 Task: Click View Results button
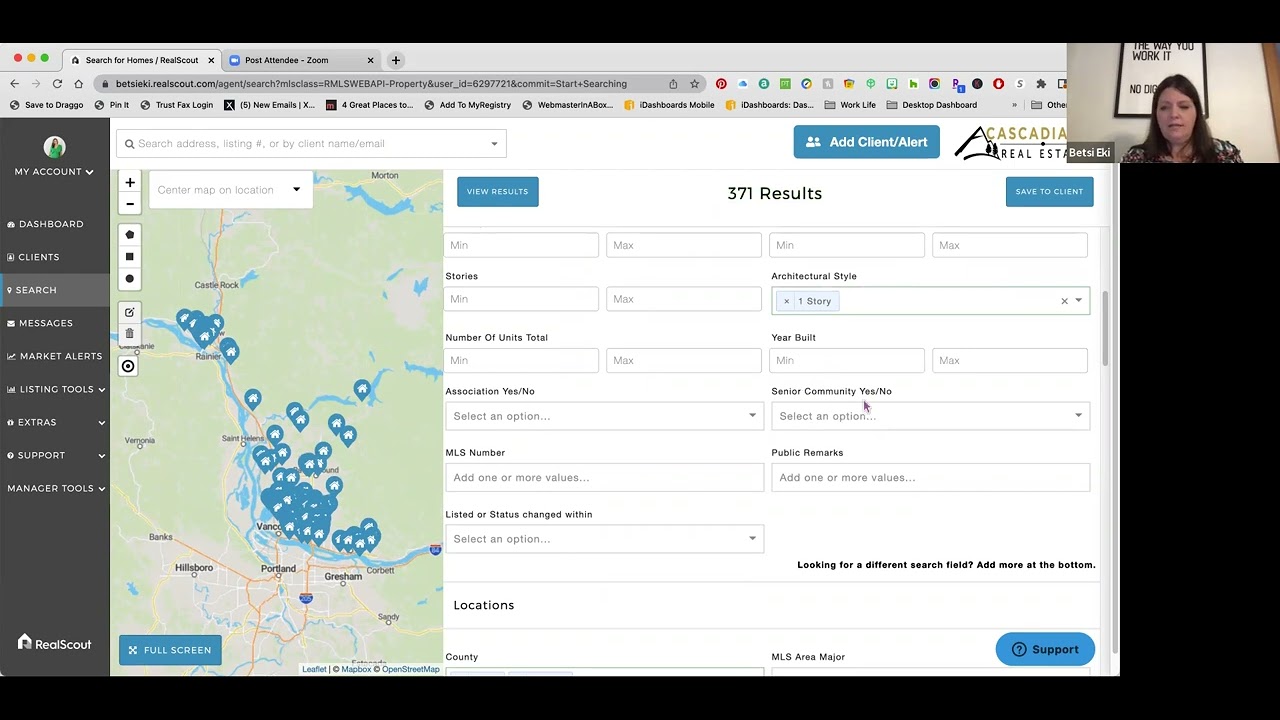pyautogui.click(x=497, y=191)
